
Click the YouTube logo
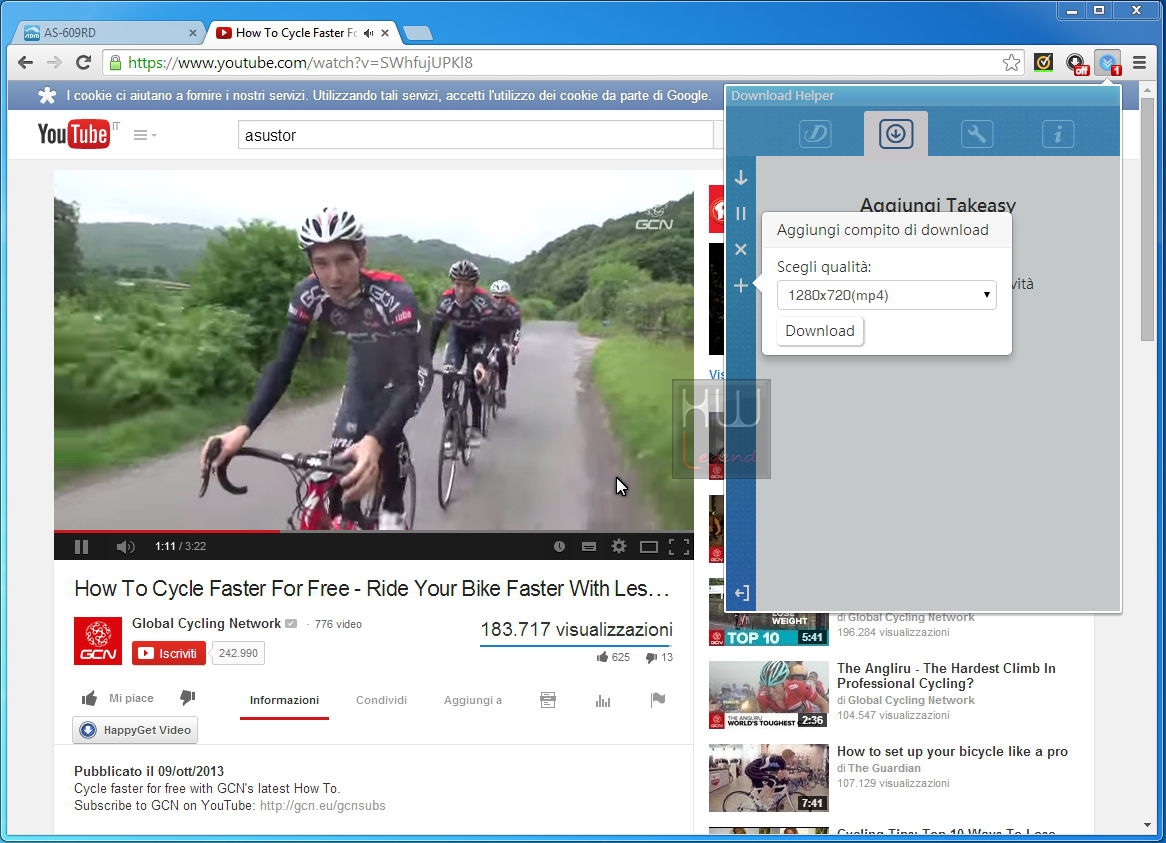[x=74, y=135]
